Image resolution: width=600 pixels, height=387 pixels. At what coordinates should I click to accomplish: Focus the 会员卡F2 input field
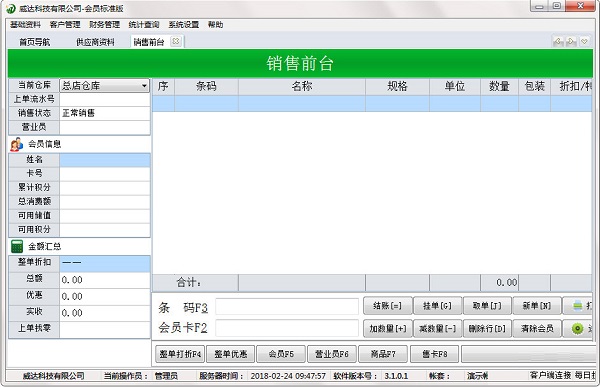coord(287,328)
